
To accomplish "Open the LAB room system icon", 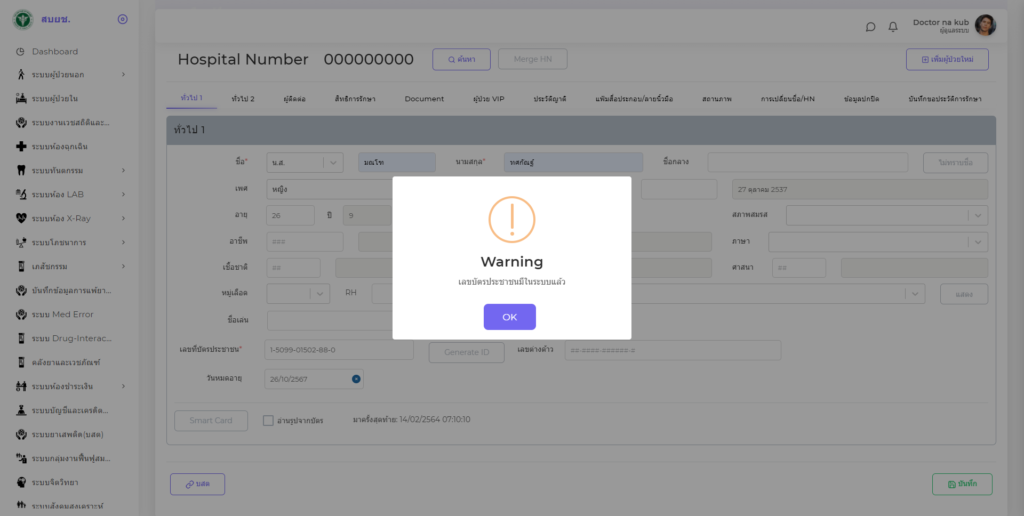I will tap(21, 195).
